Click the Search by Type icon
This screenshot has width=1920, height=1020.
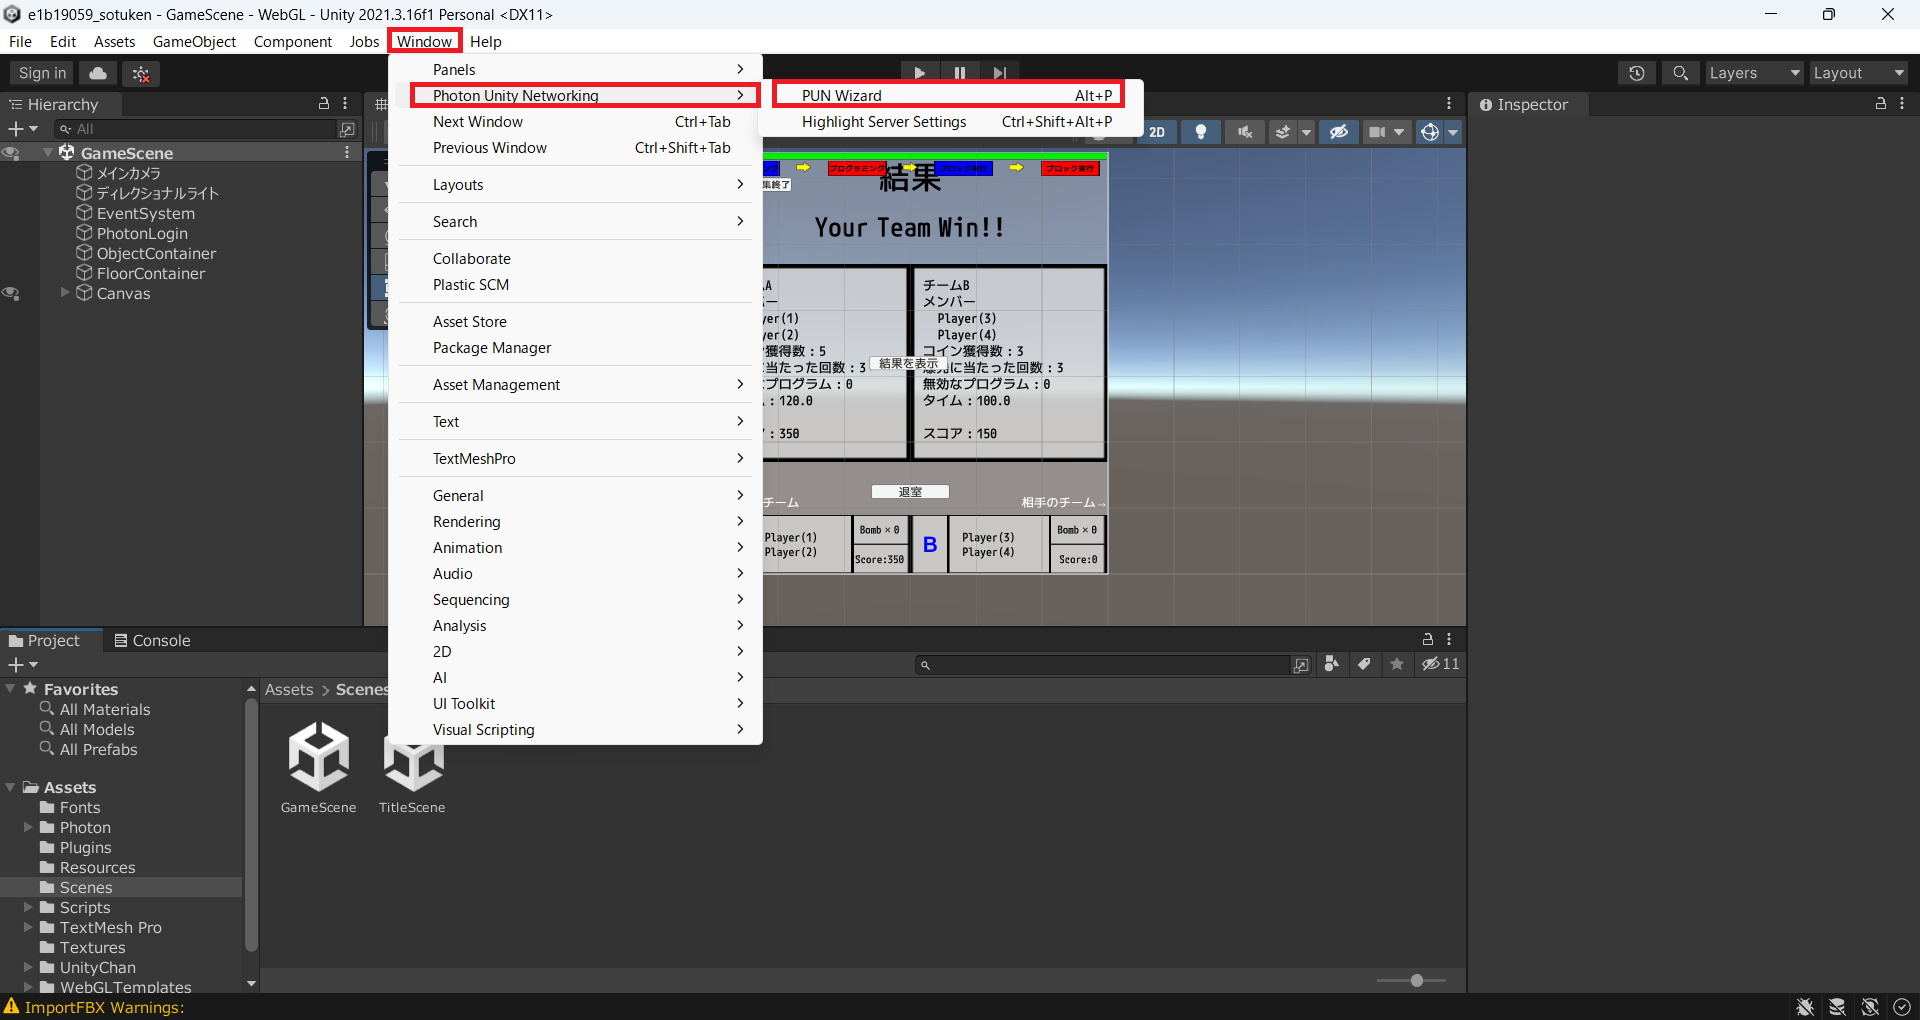point(1332,664)
